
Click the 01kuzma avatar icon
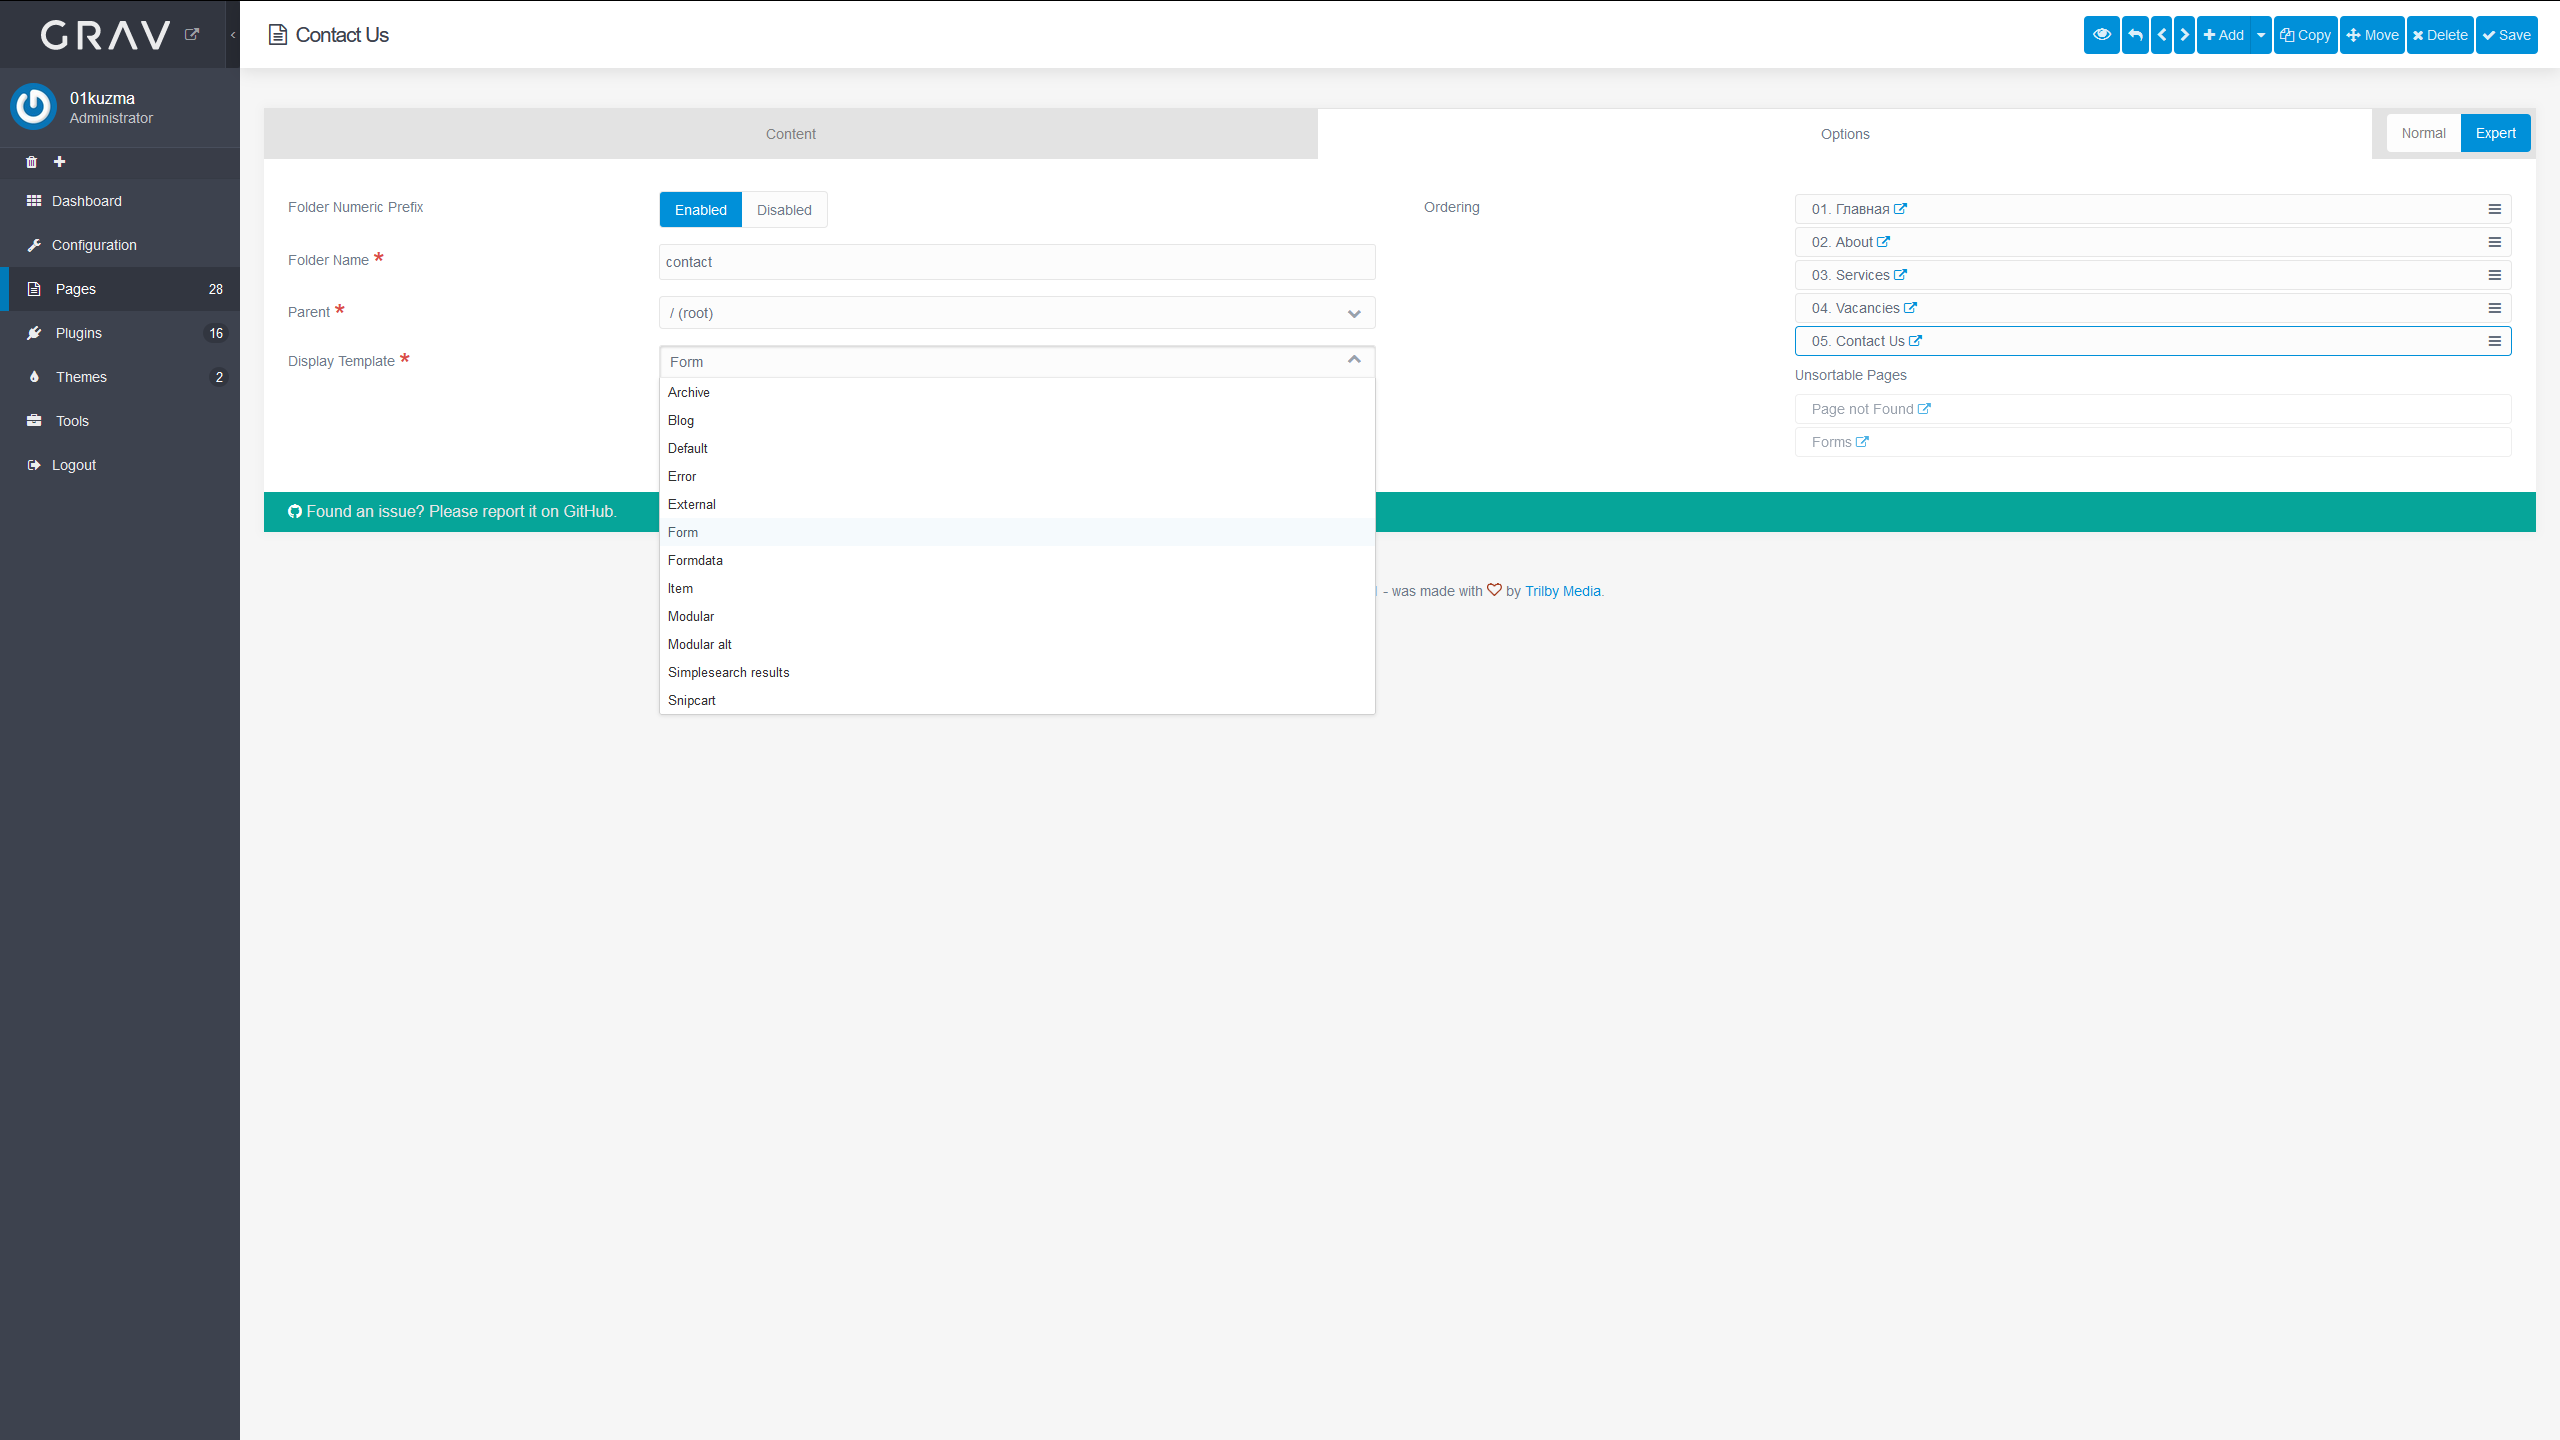pyautogui.click(x=34, y=107)
